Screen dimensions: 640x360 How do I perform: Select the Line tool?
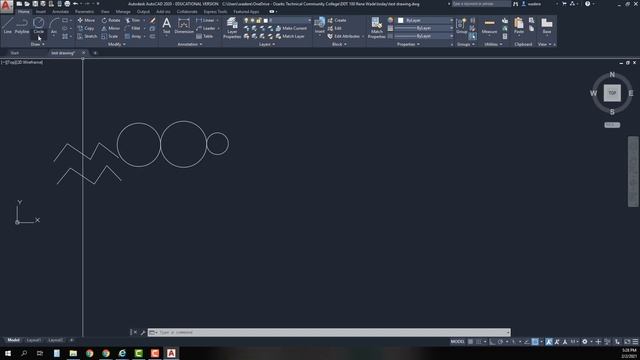pyautogui.click(x=7, y=25)
